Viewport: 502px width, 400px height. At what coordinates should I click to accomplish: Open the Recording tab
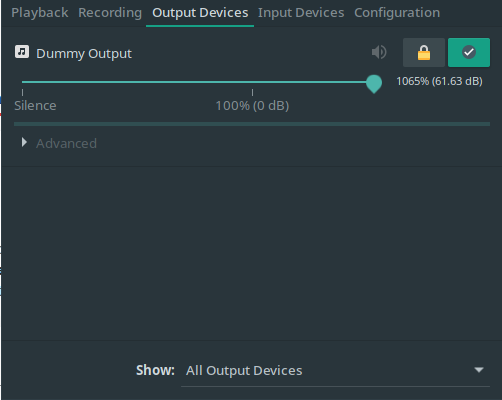(110, 13)
